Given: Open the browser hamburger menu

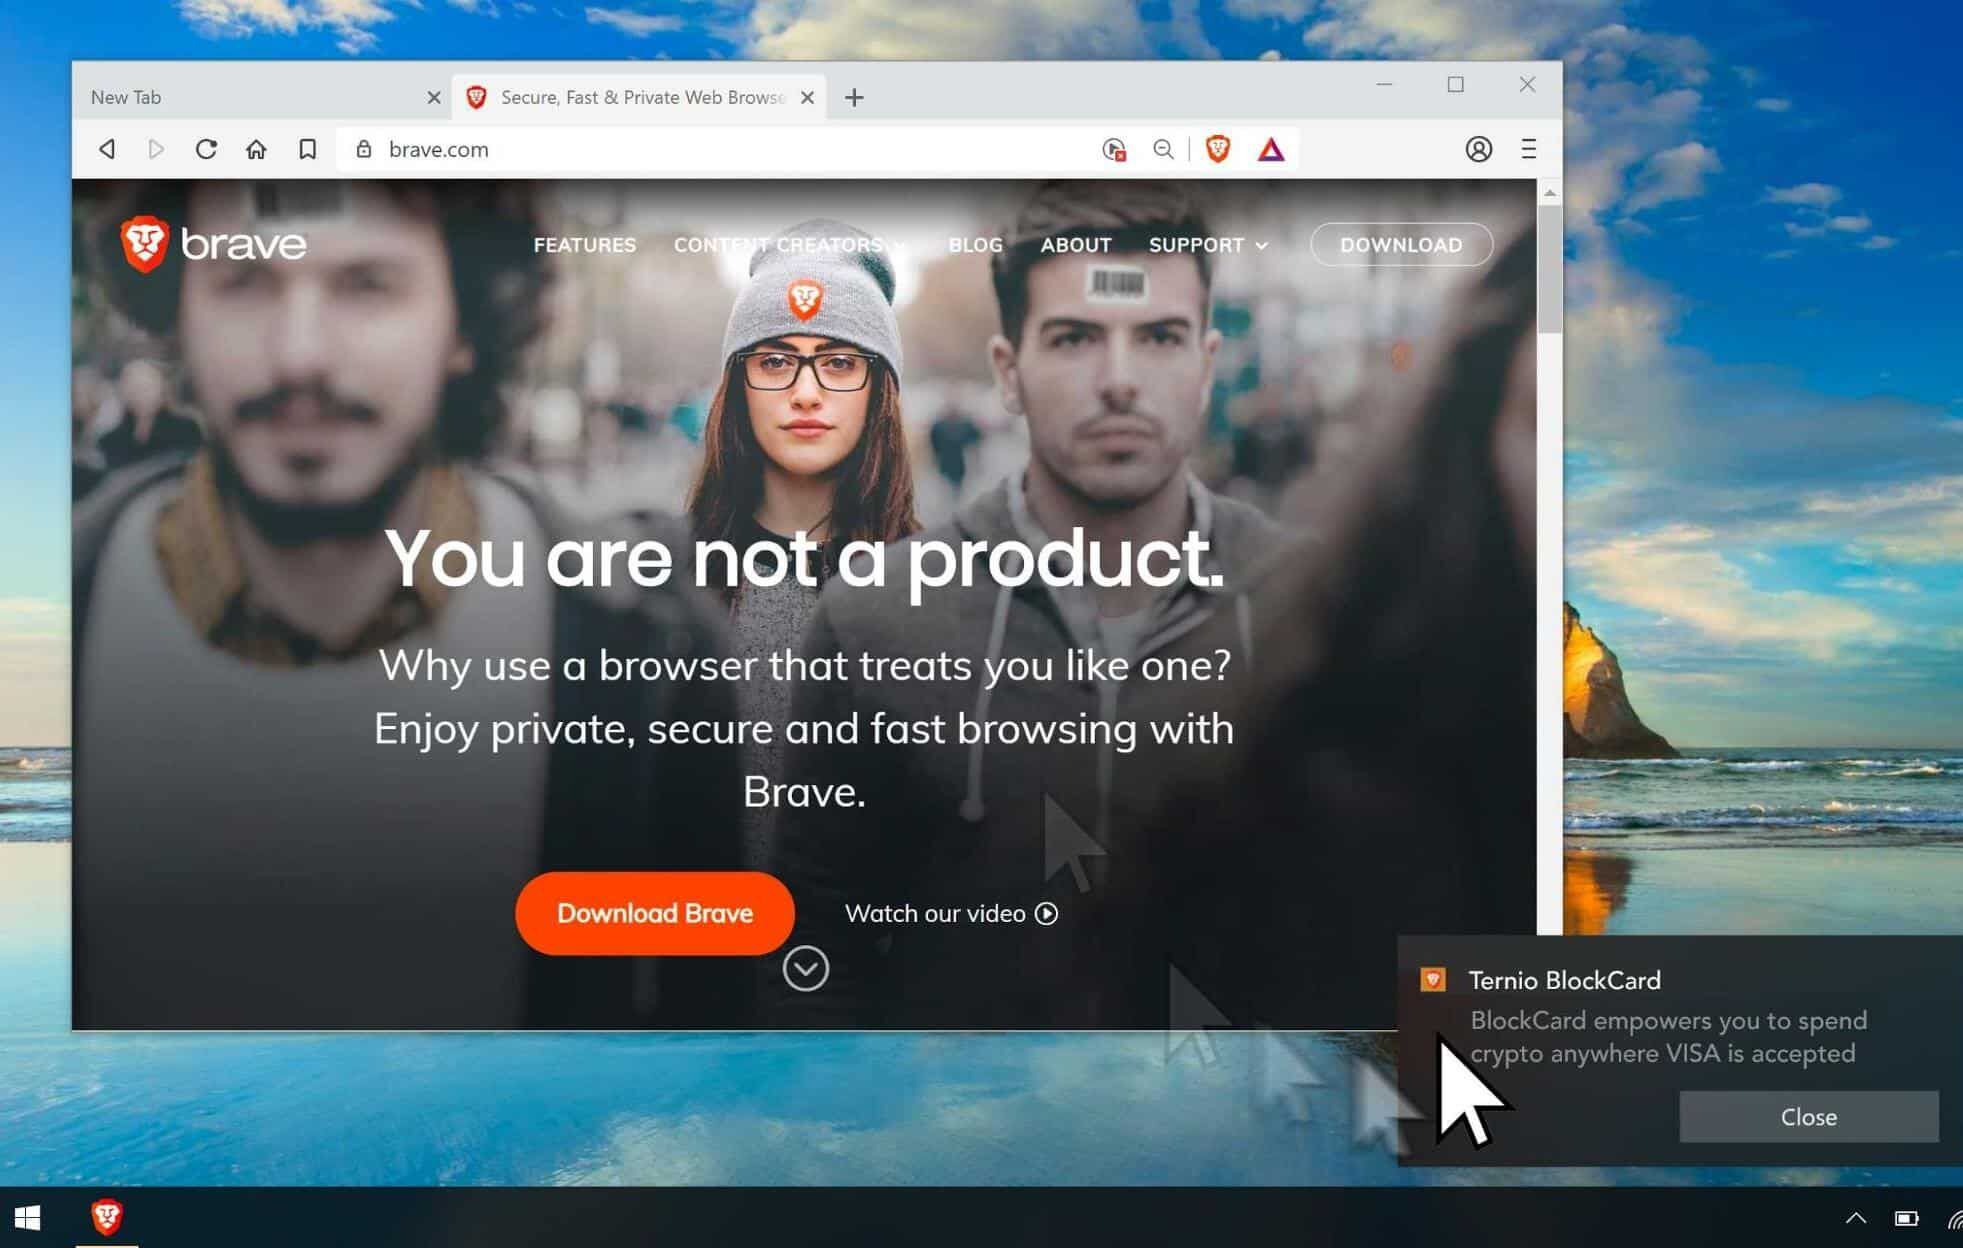Looking at the screenshot, I should tap(1528, 149).
